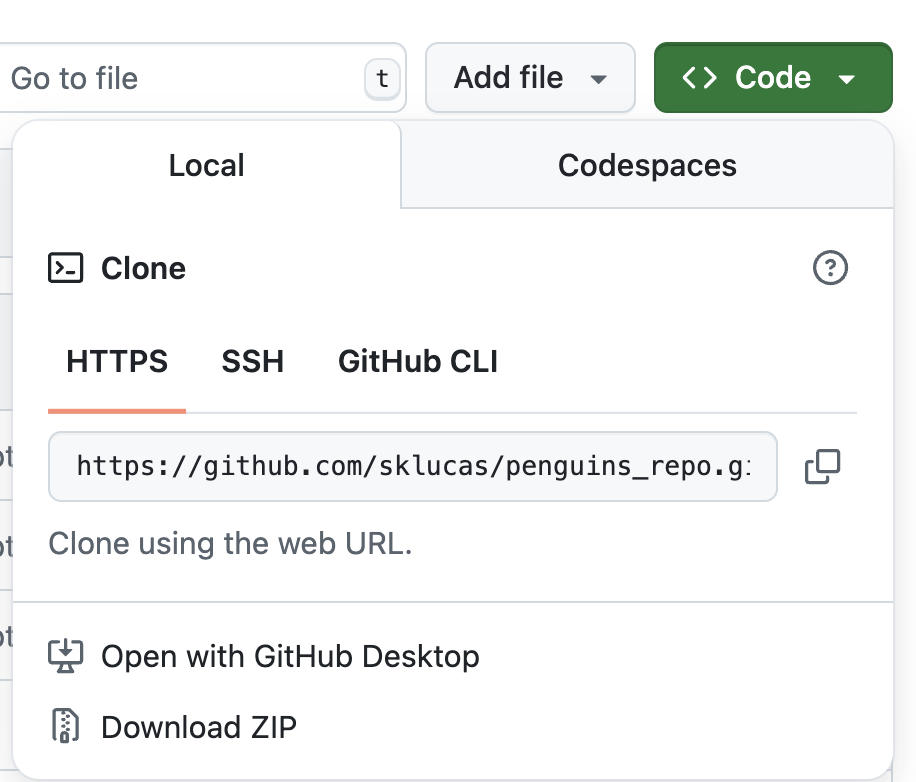Expand the Add file dropdown
916x782 pixels.
coord(530,77)
